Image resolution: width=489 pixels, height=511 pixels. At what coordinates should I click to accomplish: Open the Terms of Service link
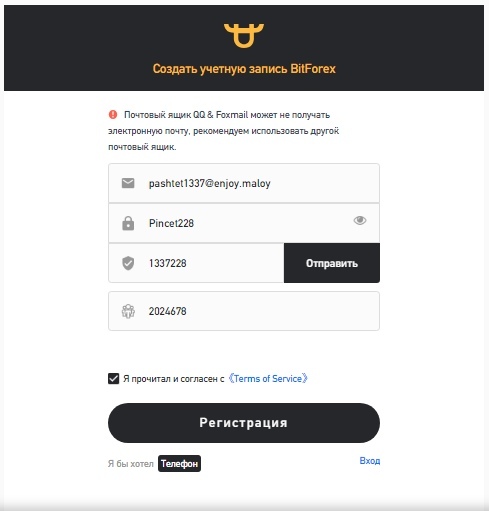(268, 379)
